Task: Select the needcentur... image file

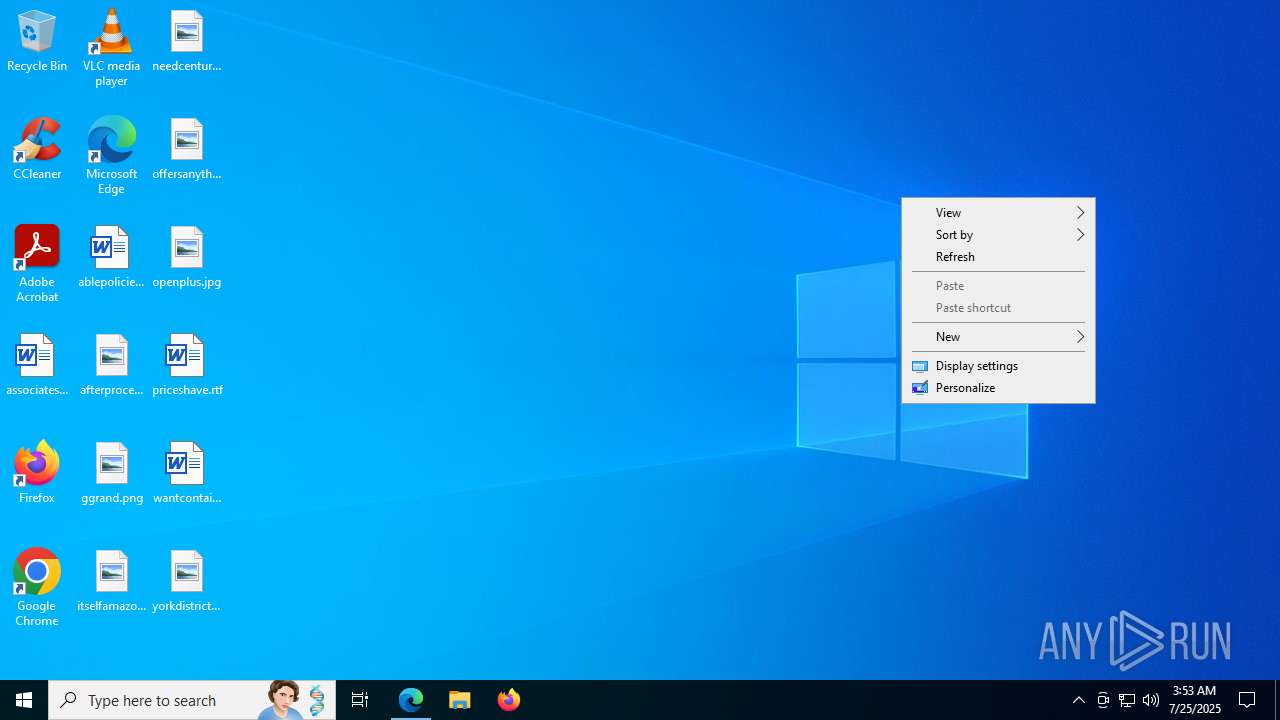Action: (x=187, y=42)
